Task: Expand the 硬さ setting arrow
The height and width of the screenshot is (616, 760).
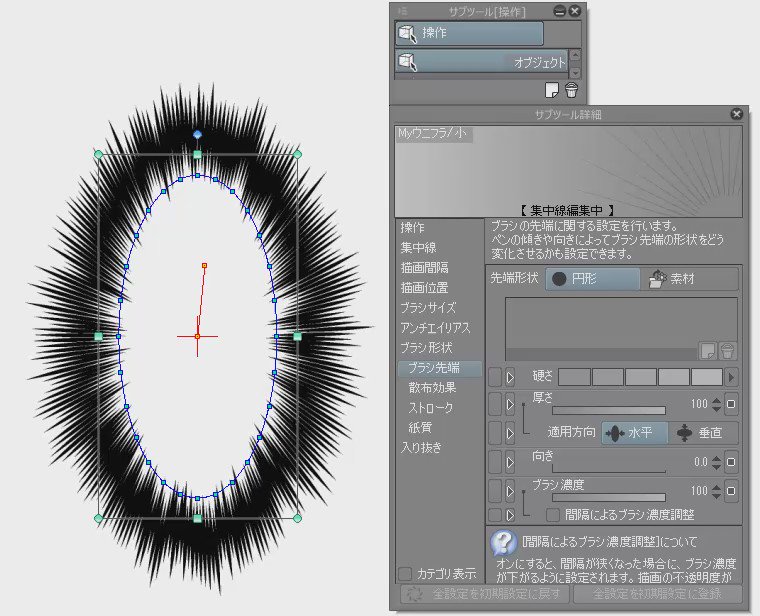Action: (x=510, y=377)
